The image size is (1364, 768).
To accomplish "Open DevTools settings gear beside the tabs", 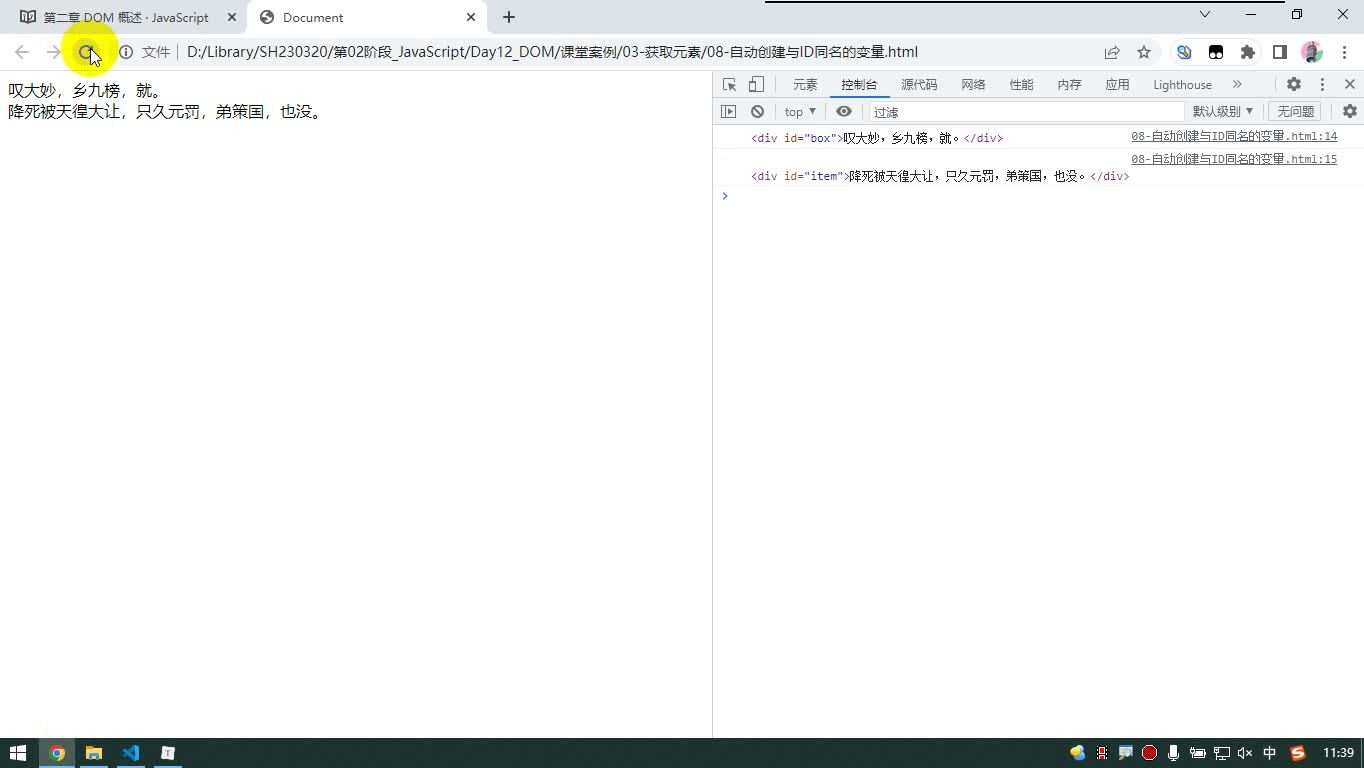I will click(x=1294, y=85).
